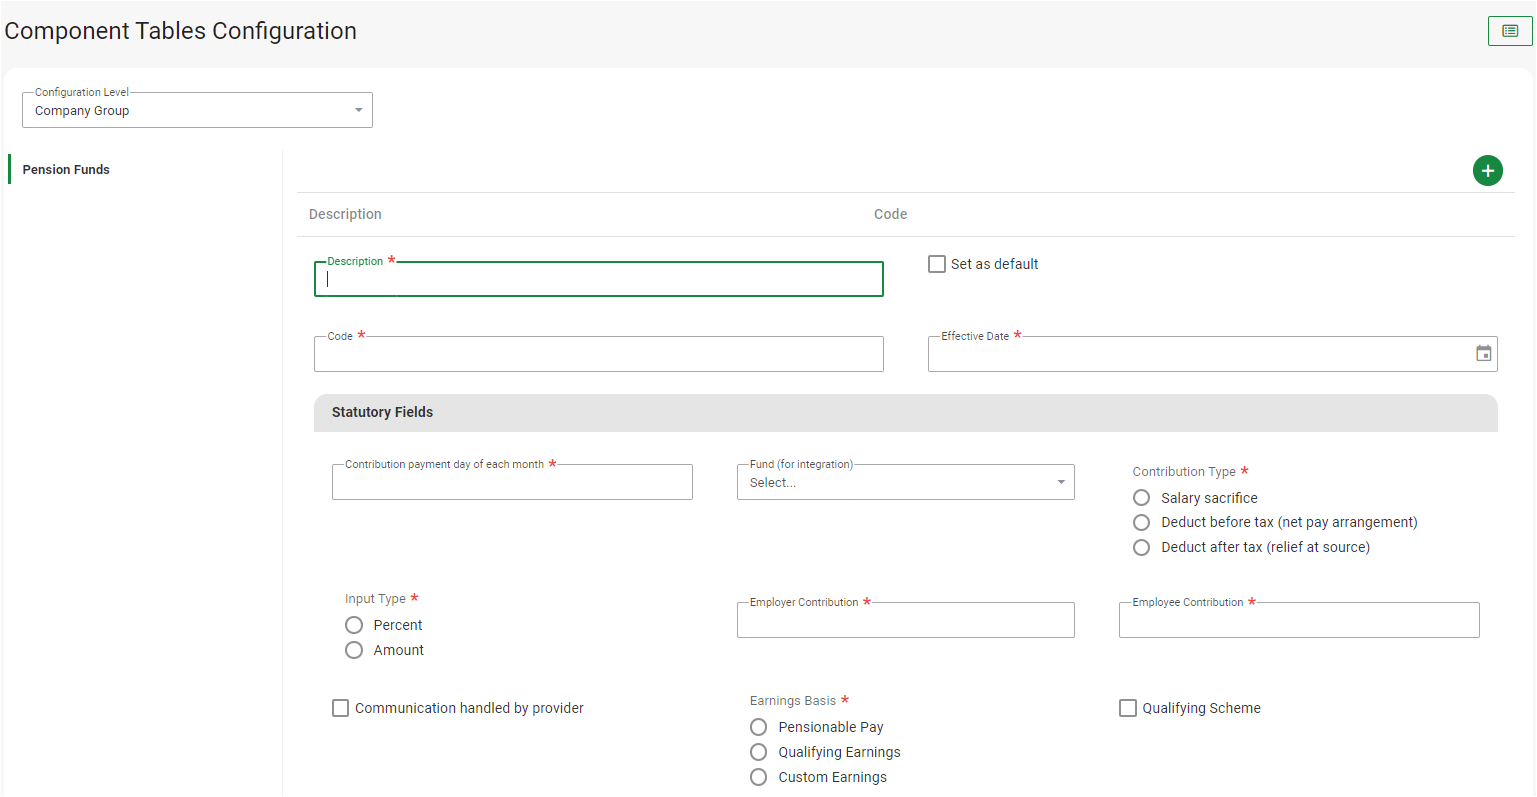Screen dimensions: 1537x797
Task: Select the Pension Funds sidebar item
Action: point(66,170)
